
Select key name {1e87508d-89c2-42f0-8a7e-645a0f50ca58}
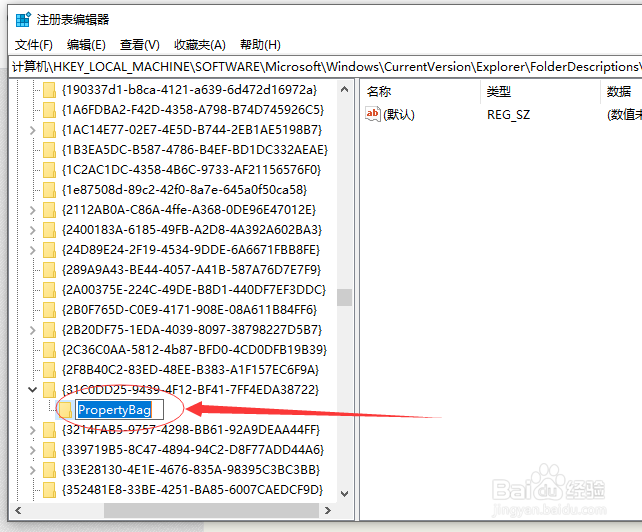[184, 190]
